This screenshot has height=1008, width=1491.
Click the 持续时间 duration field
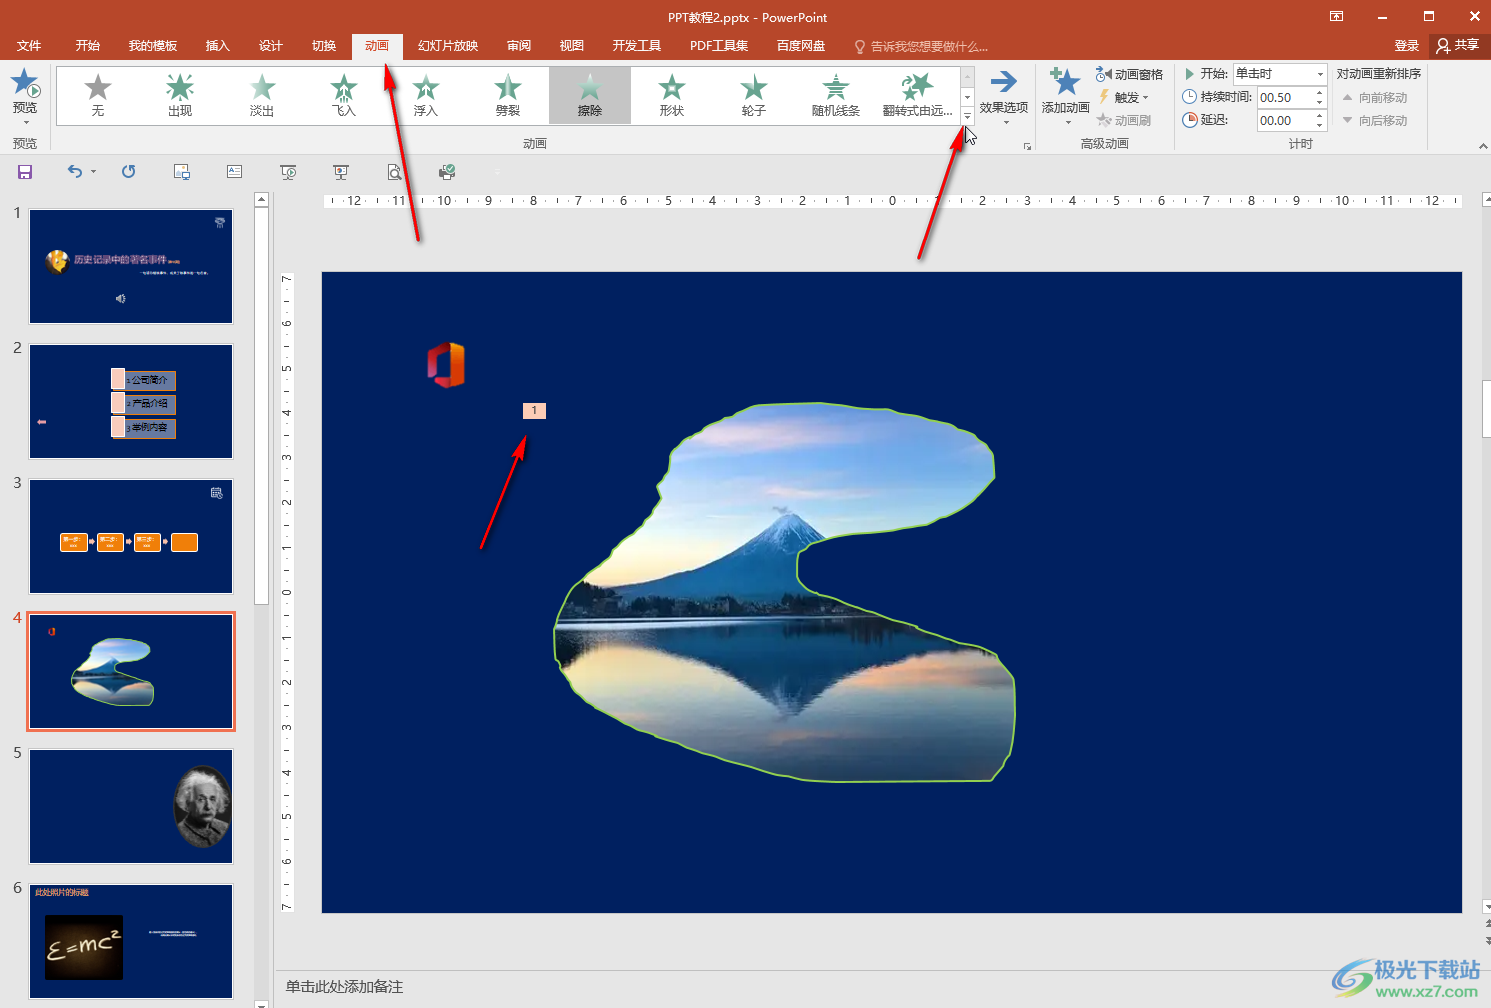pyautogui.click(x=1285, y=97)
